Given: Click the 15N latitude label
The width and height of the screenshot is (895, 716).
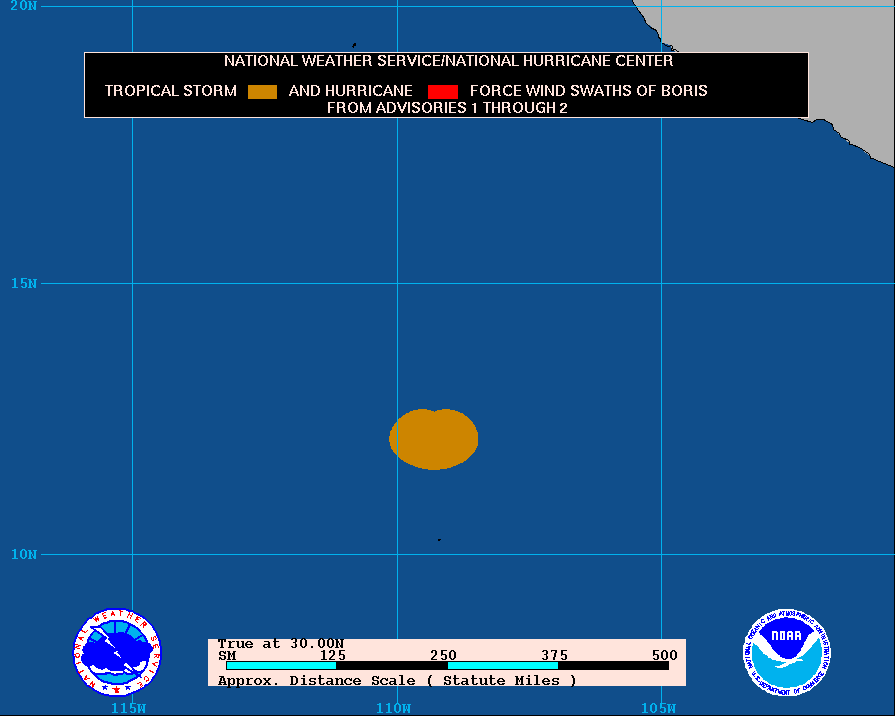Looking at the screenshot, I should pos(23,283).
